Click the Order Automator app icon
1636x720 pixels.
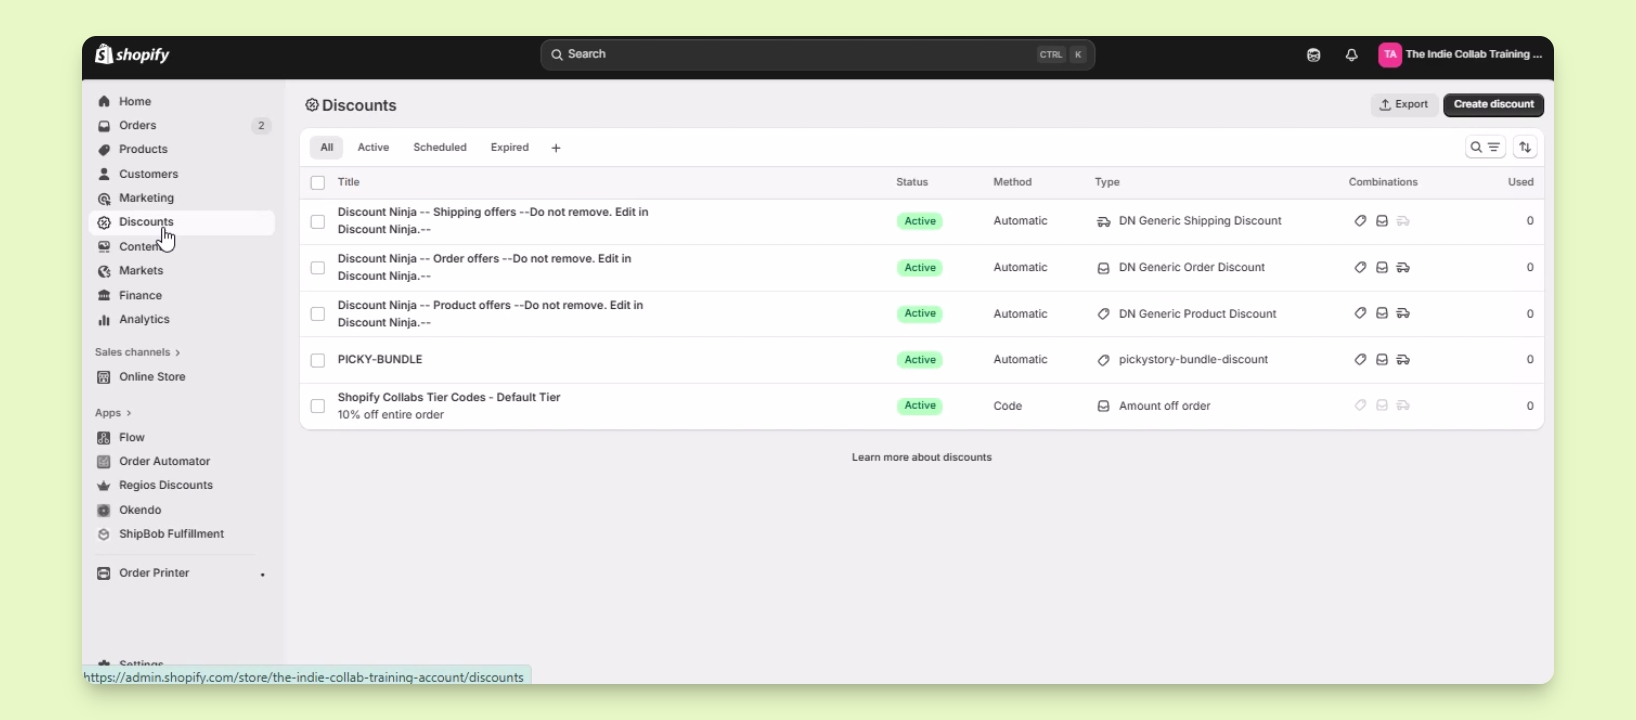104,462
